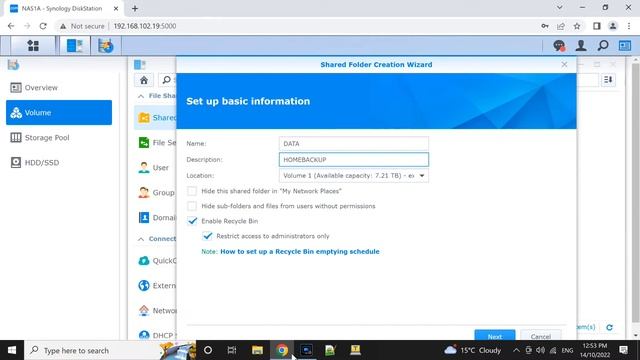The width and height of the screenshot is (640, 360).
Task: Switch to Storage Manager taskbar icon
Action: 105,46
